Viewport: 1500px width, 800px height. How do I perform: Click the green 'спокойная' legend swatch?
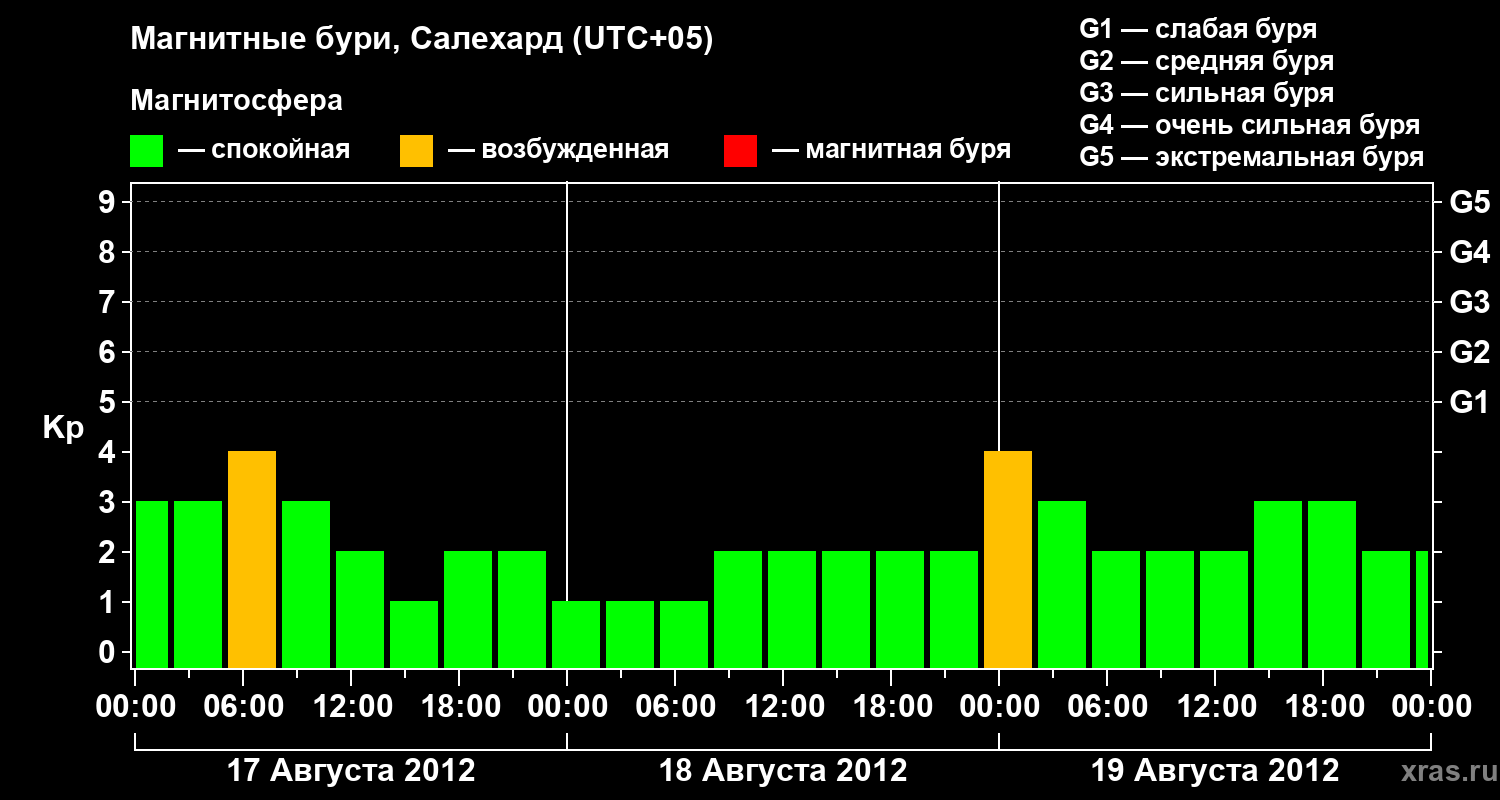147,151
